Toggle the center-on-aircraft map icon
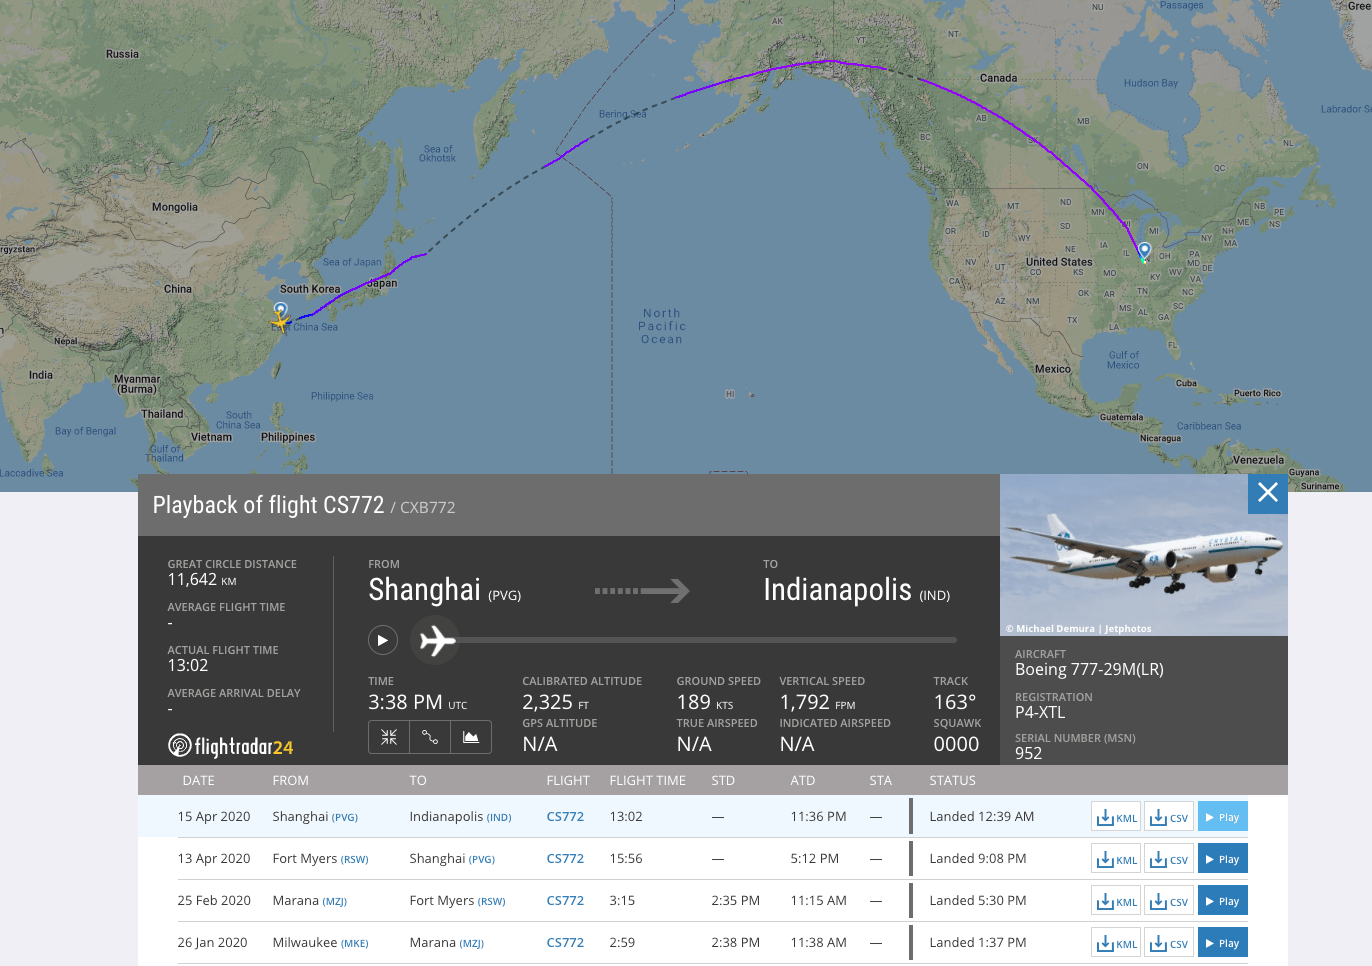Viewport: 1372px width, 966px height. click(x=389, y=737)
